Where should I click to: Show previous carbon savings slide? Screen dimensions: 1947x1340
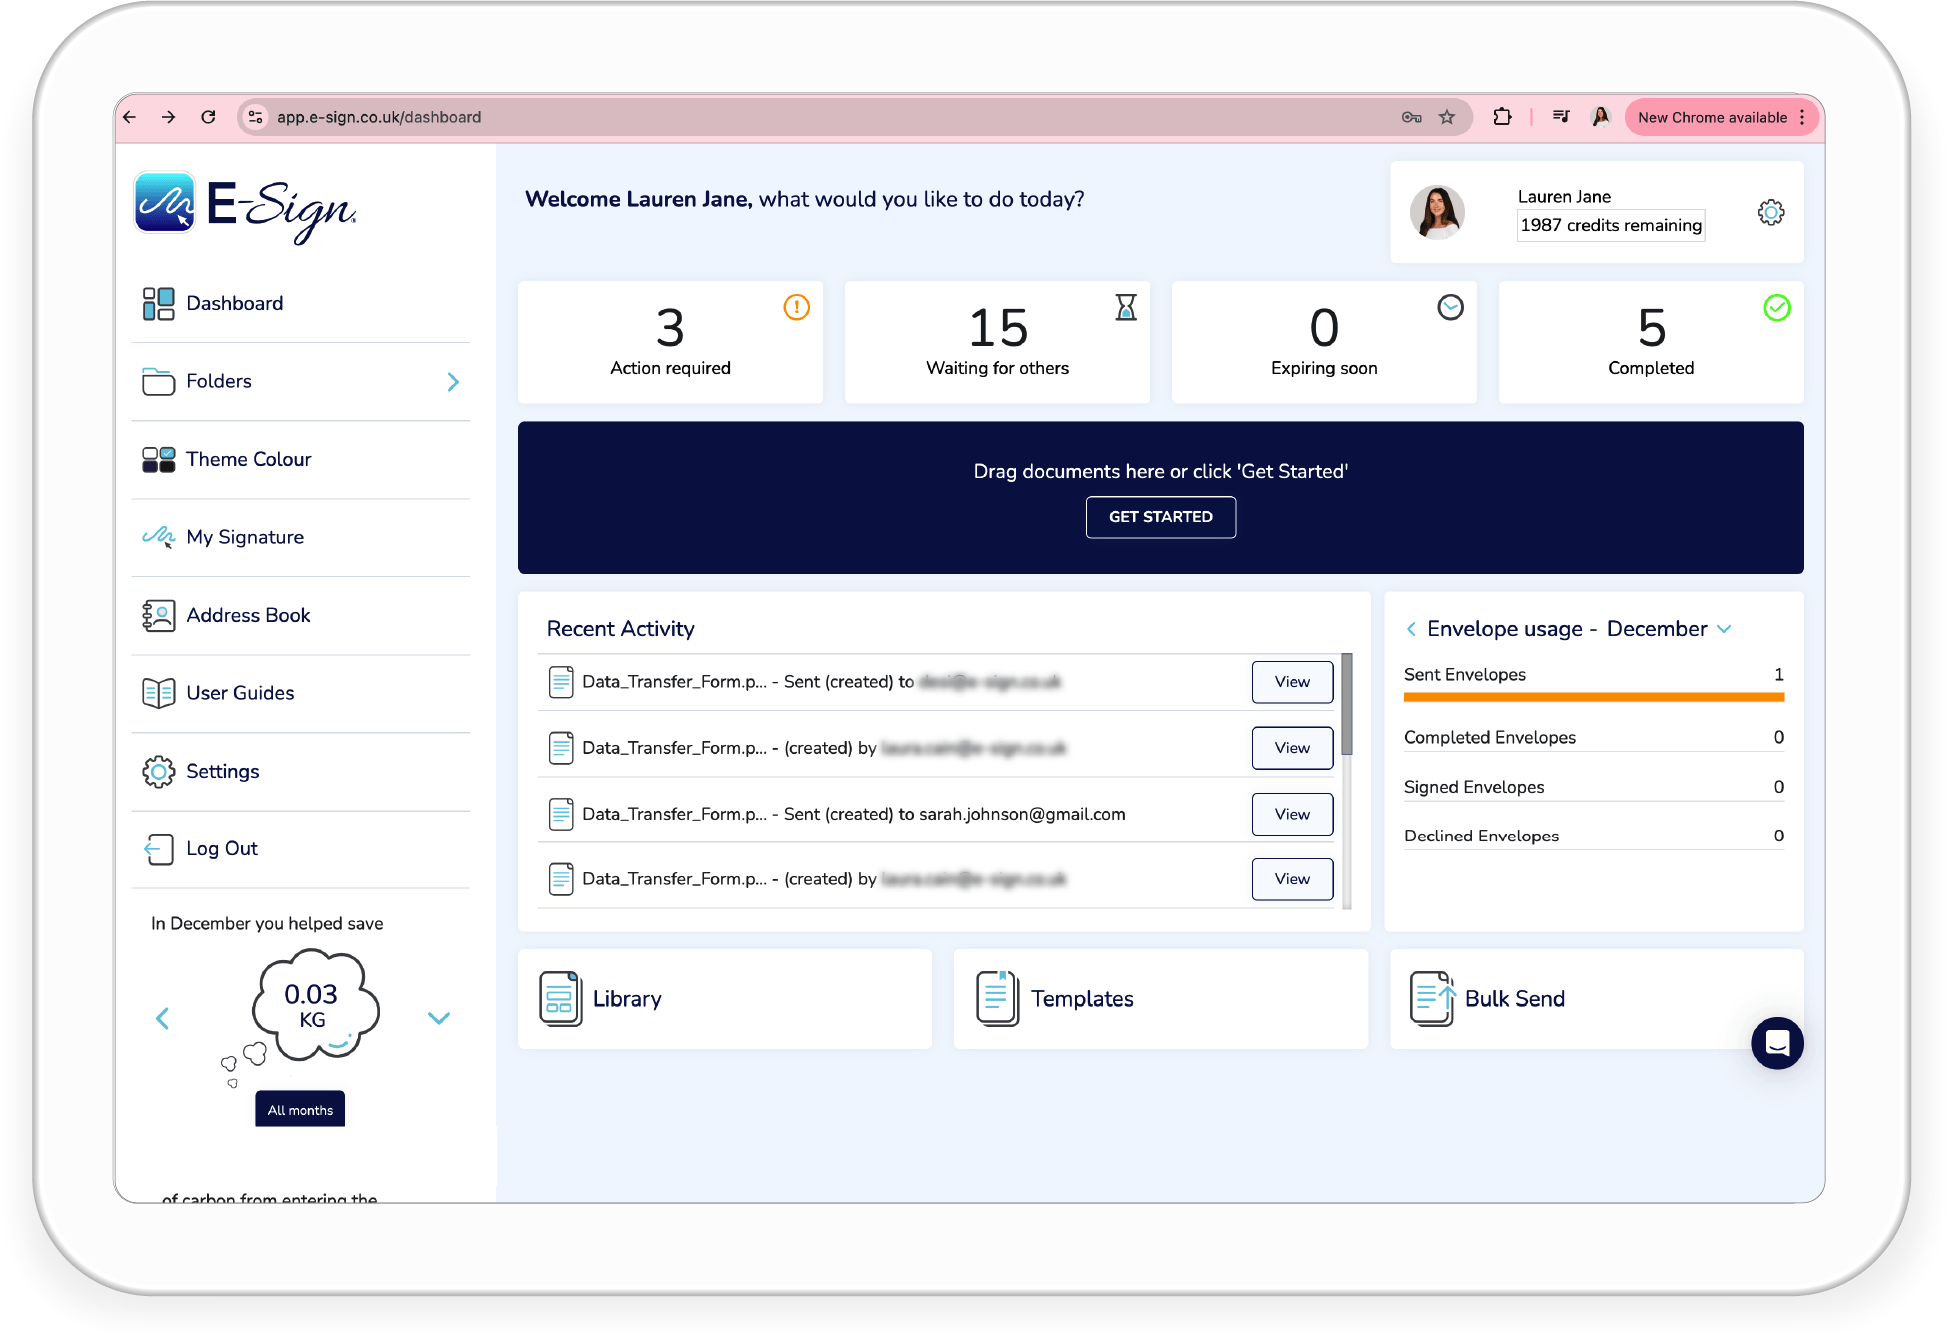click(162, 1019)
